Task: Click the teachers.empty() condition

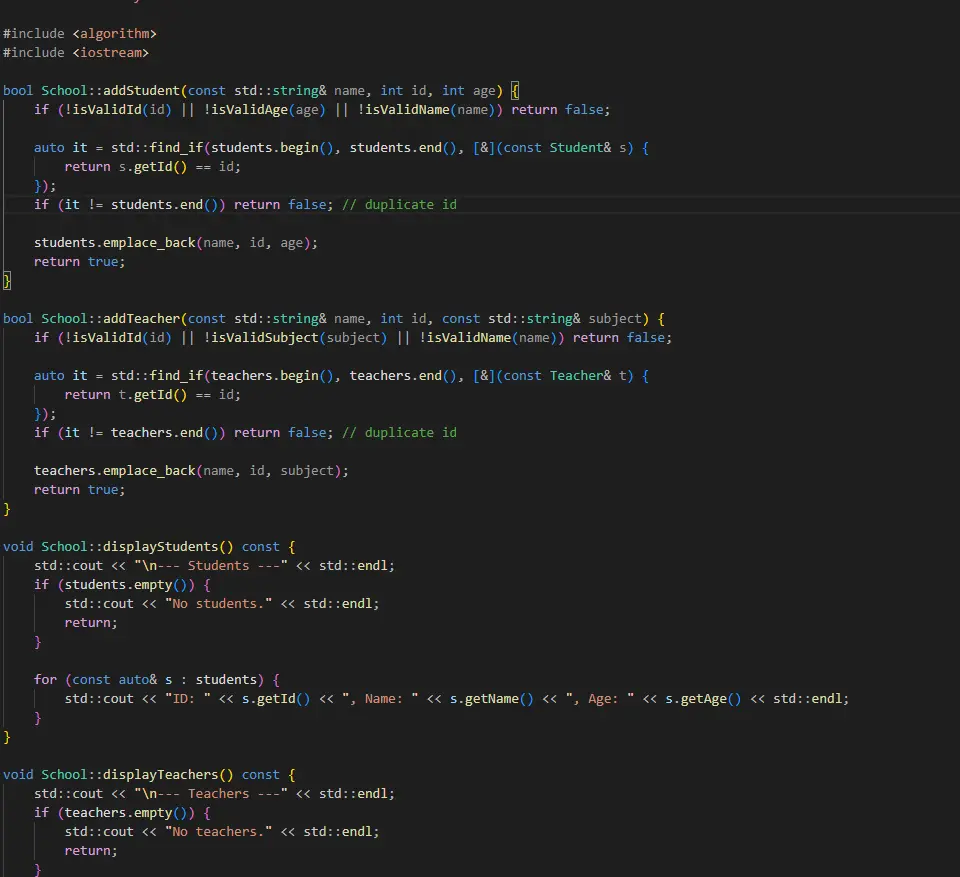Action: point(126,812)
